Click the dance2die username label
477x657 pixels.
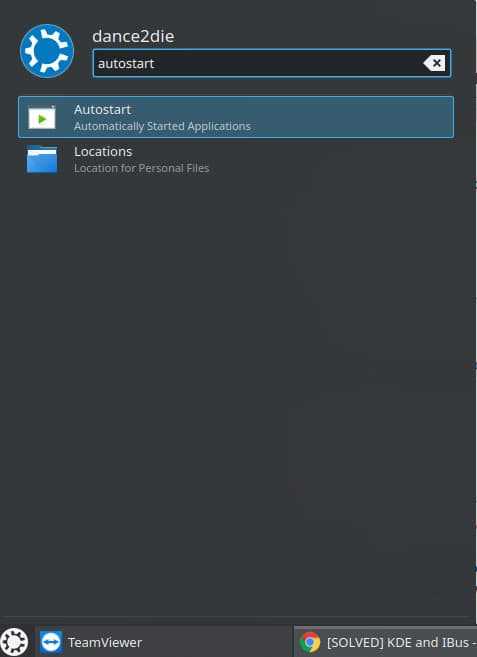133,36
